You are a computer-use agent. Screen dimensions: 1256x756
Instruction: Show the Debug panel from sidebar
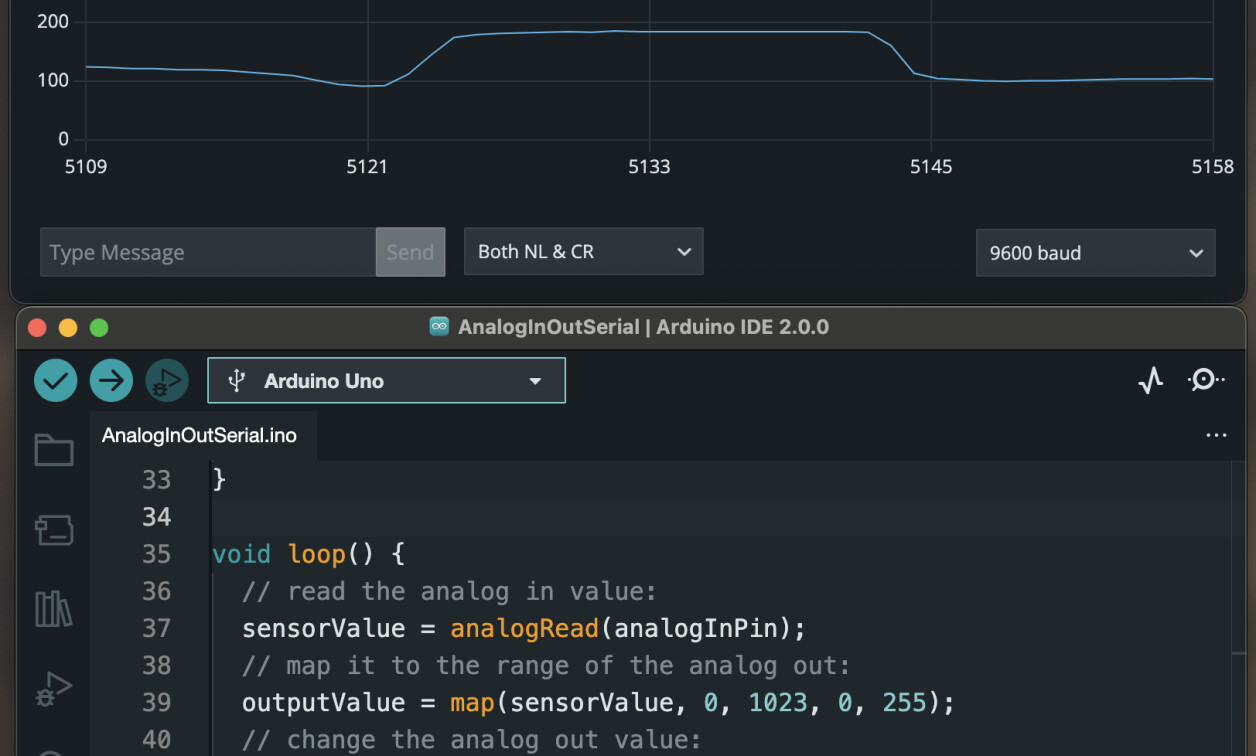point(54,689)
